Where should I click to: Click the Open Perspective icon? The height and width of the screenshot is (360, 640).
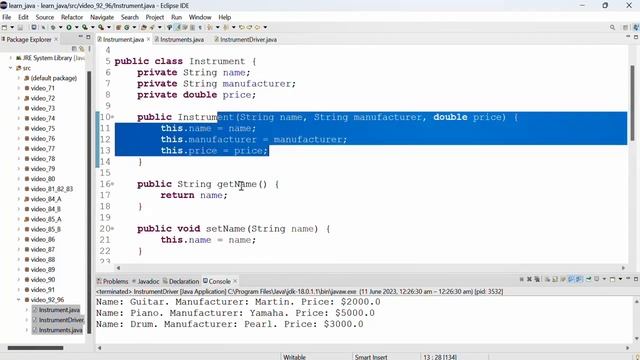625,27
